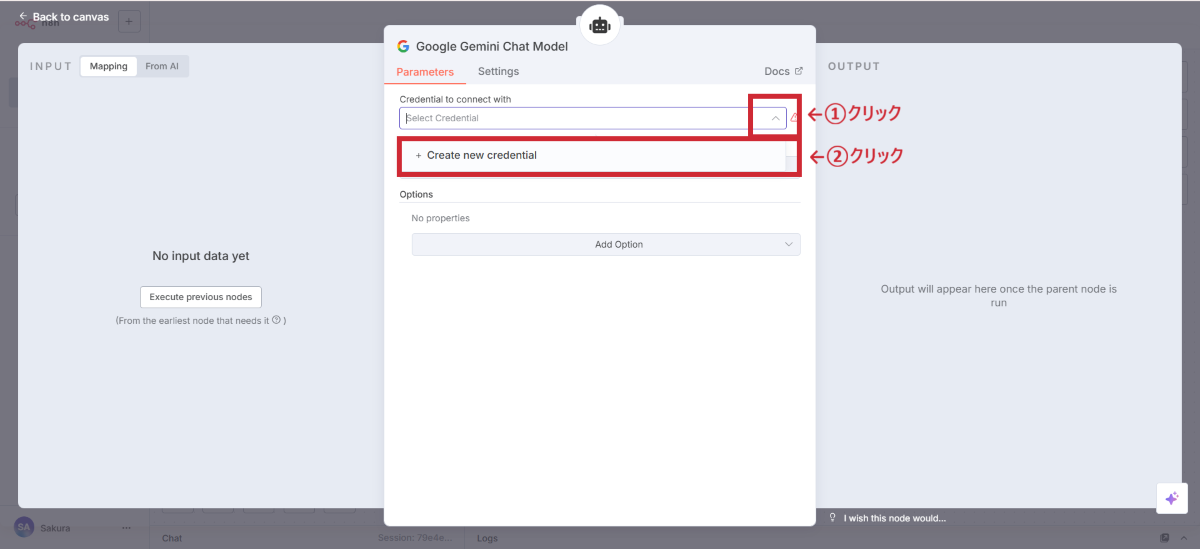Open the Docs link
This screenshot has height=549, width=1200.
777,71
